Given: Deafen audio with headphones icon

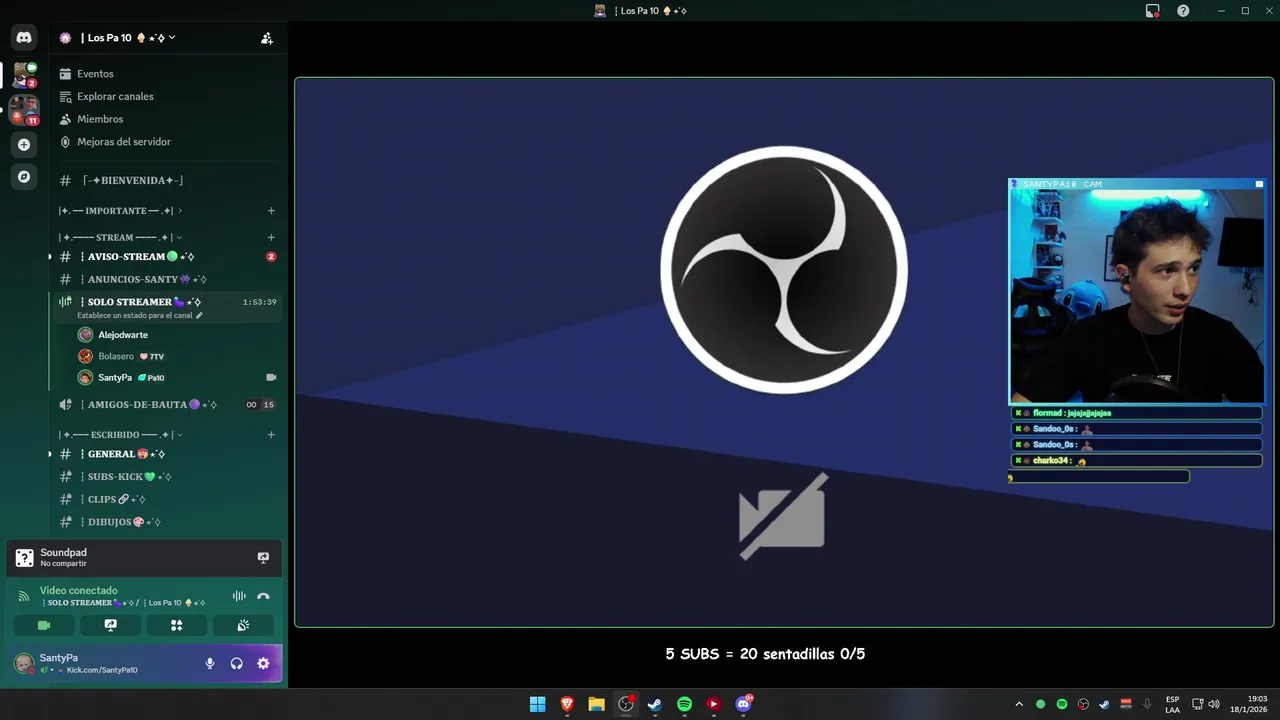Looking at the screenshot, I should tap(236, 663).
